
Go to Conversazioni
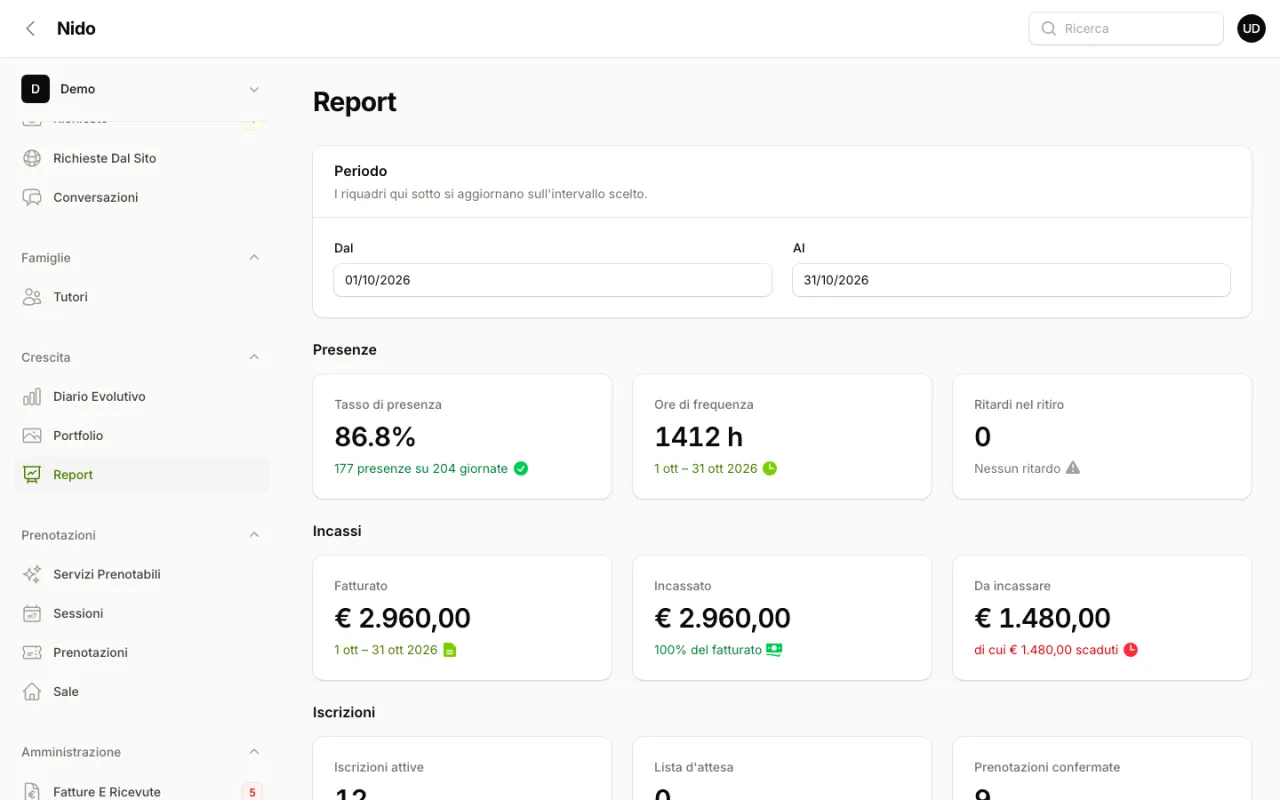point(142,197)
